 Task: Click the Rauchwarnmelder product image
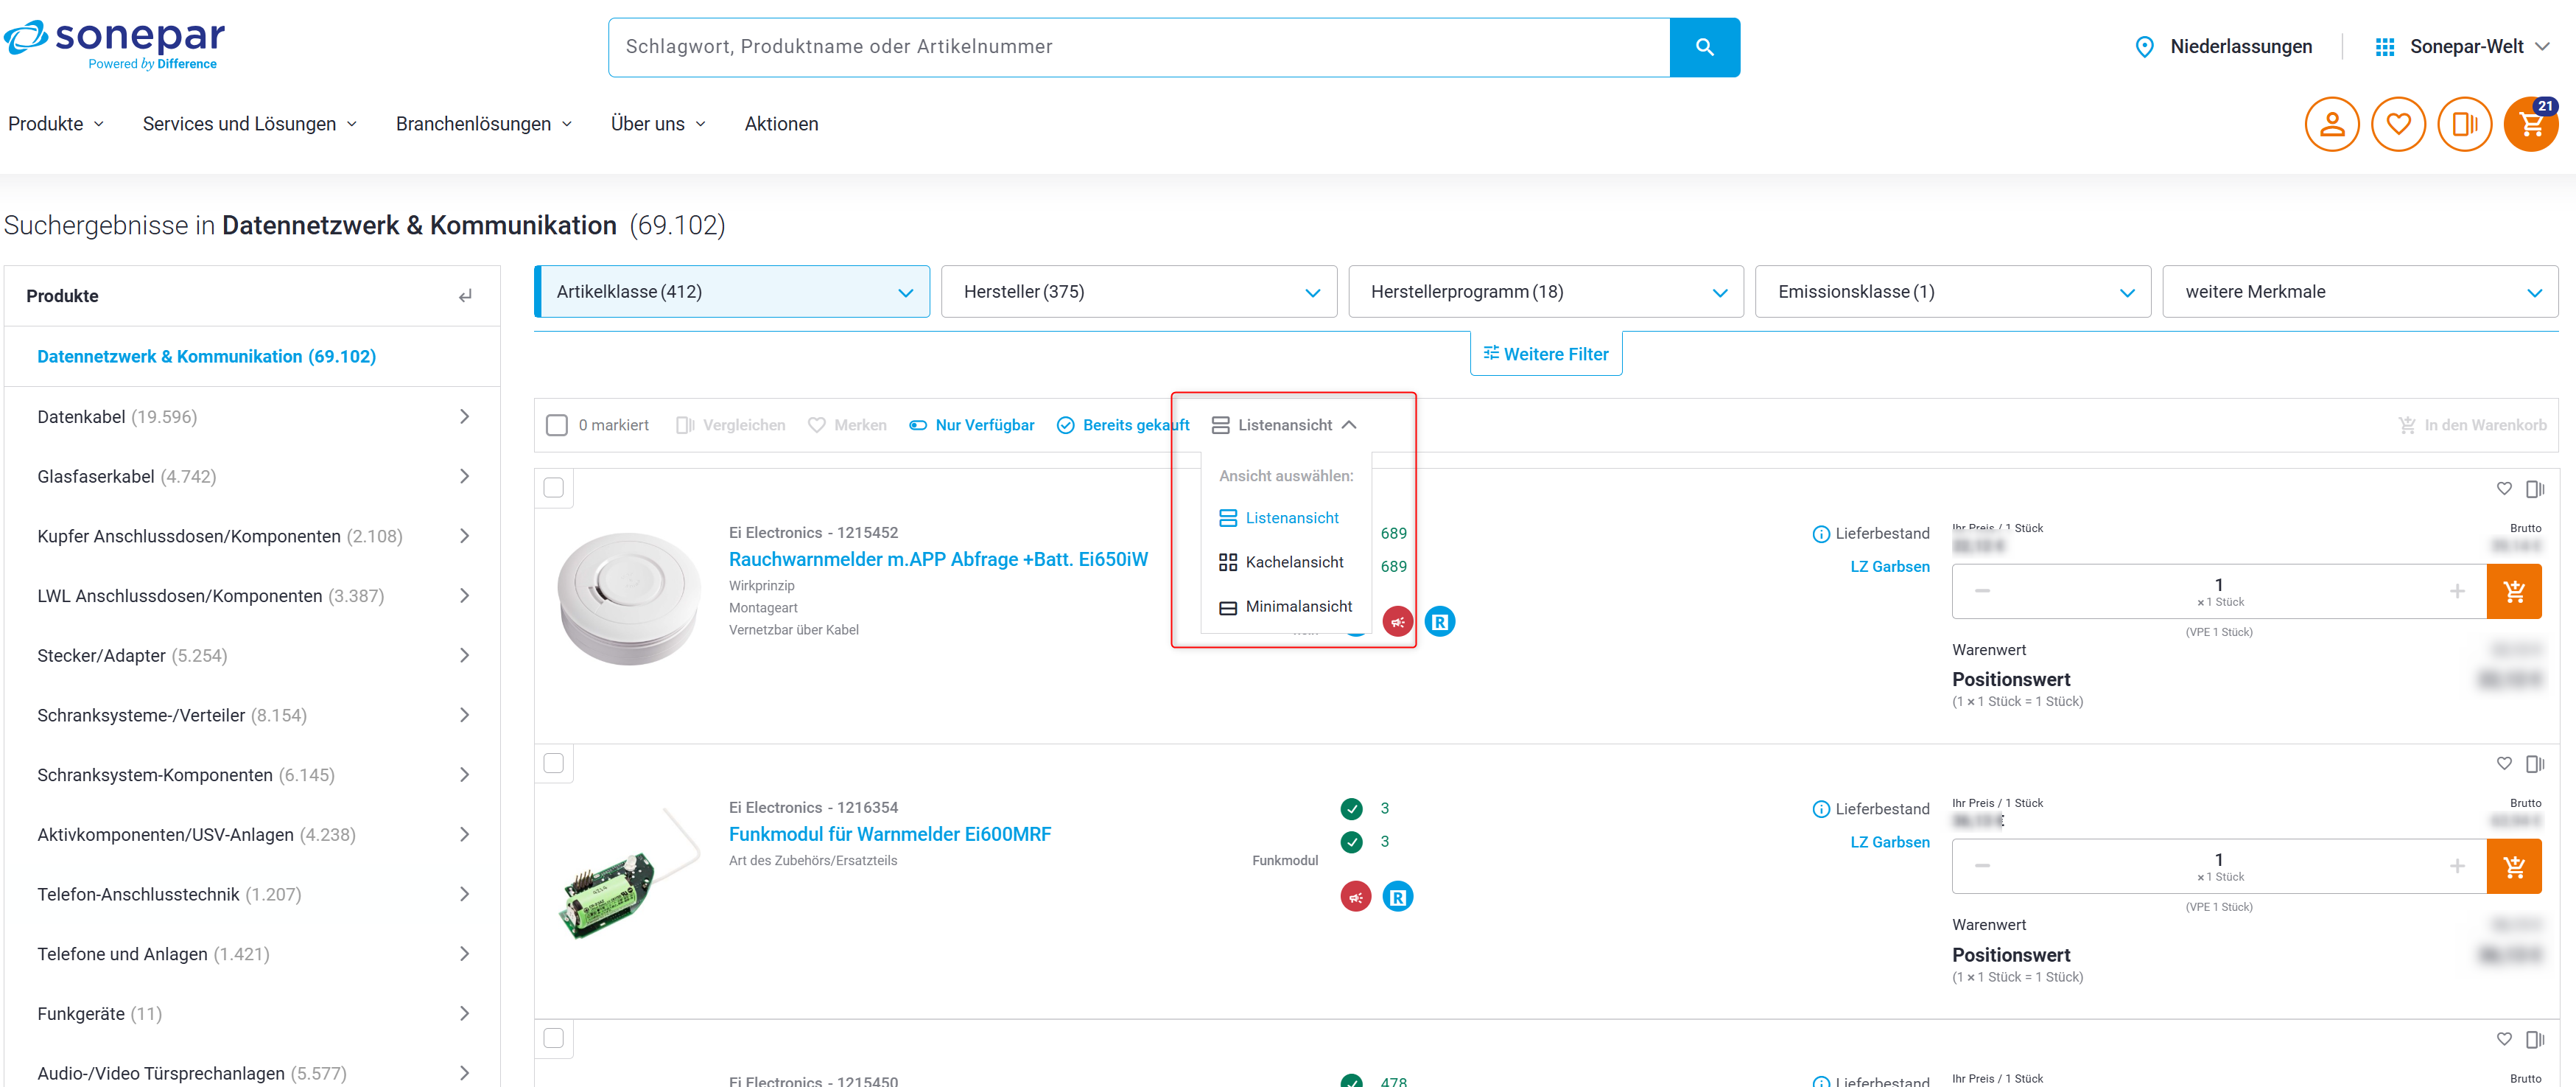(x=629, y=598)
